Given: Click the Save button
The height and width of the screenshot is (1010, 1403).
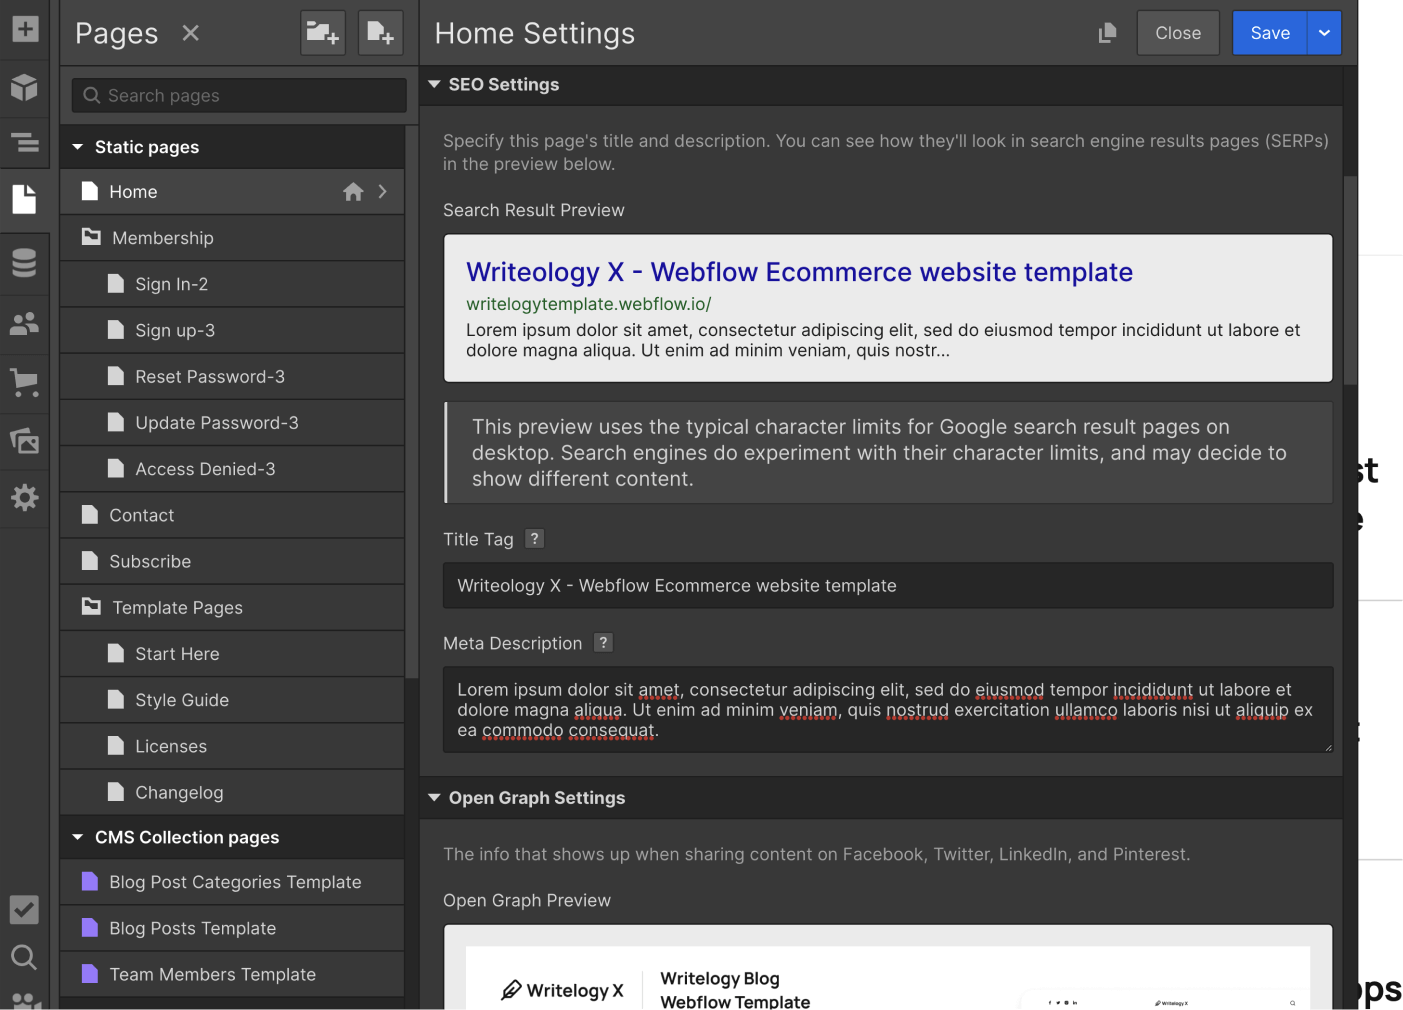Looking at the screenshot, I should [1270, 33].
